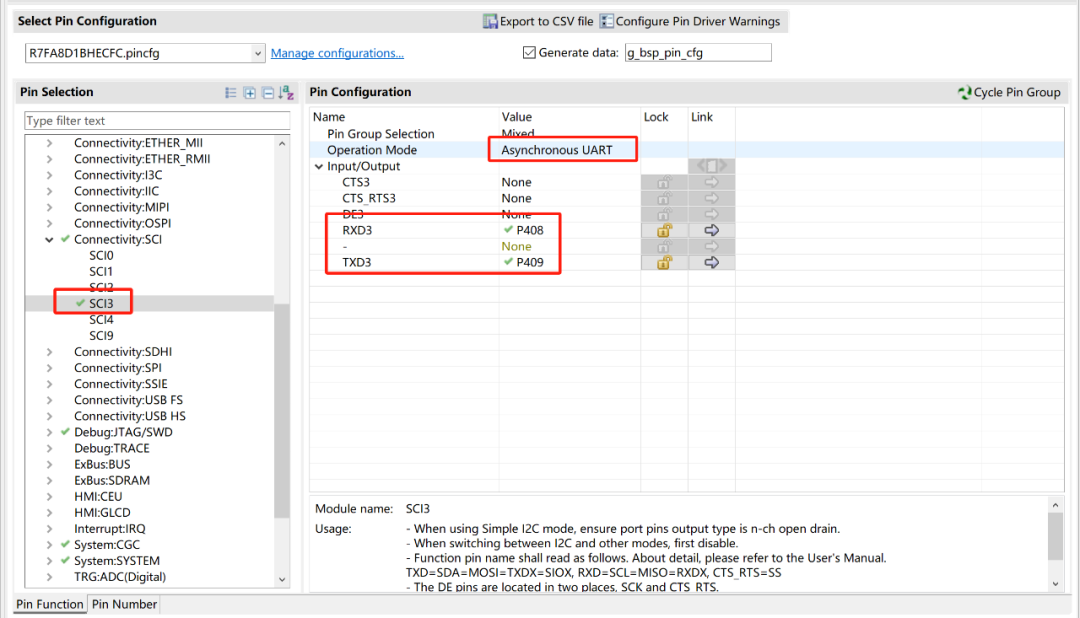Select ExBus:SDRAM in the tree
This screenshot has height=618, width=1080.
112,481
